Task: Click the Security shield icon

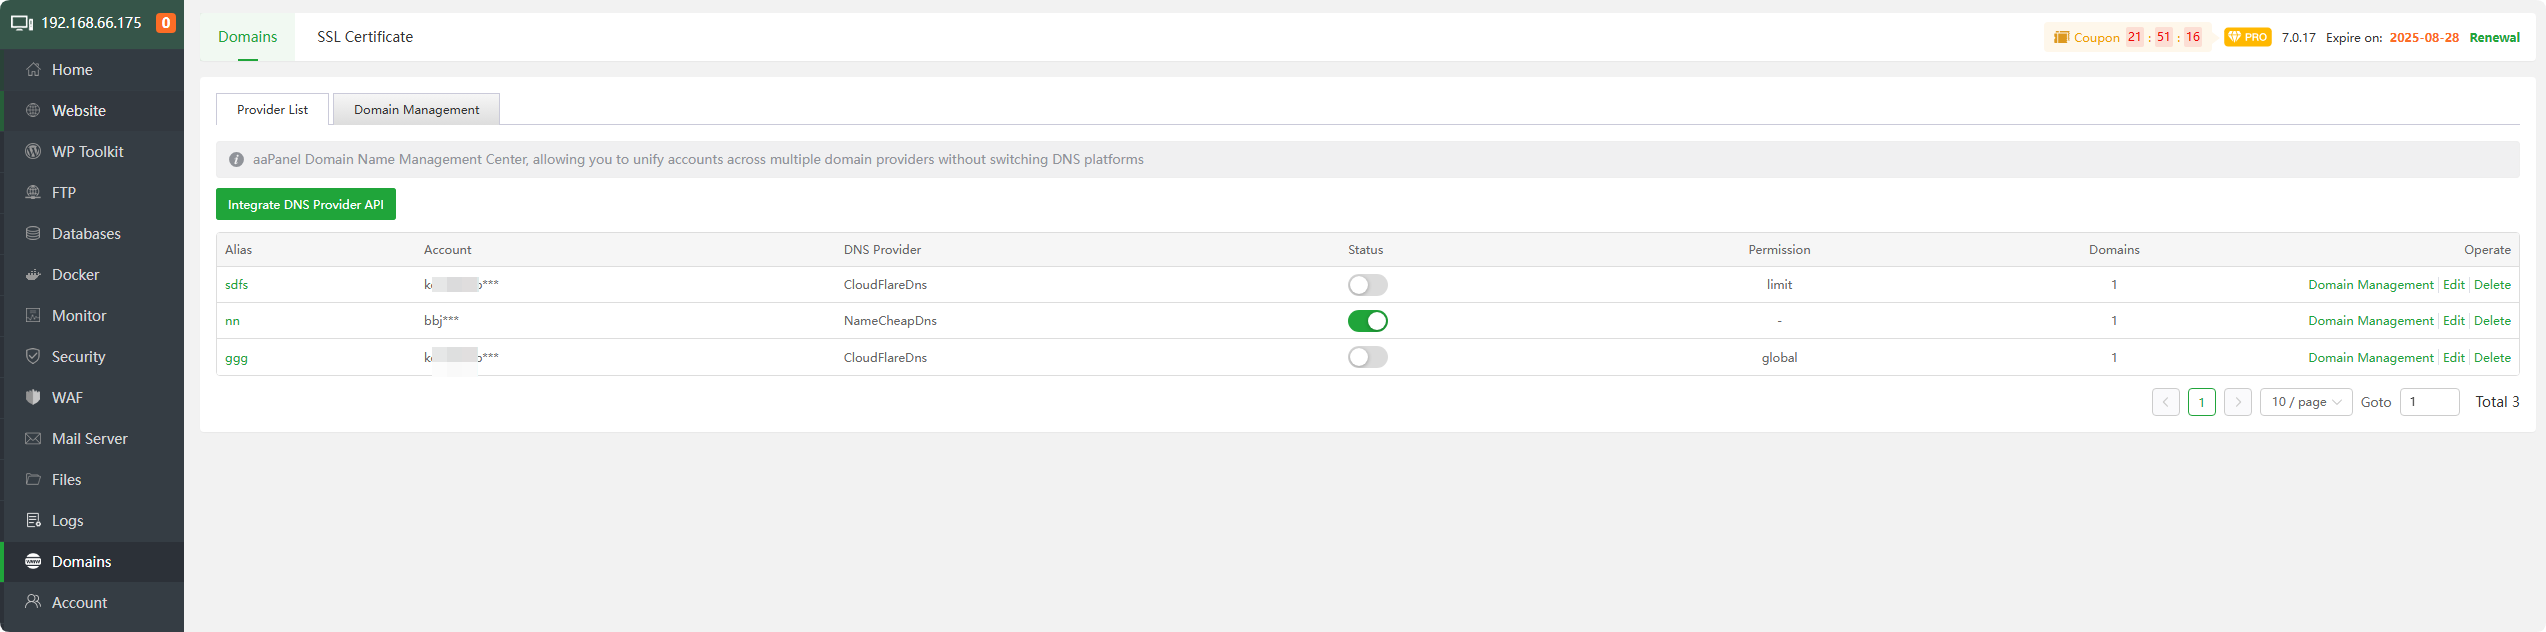Action: (33, 357)
